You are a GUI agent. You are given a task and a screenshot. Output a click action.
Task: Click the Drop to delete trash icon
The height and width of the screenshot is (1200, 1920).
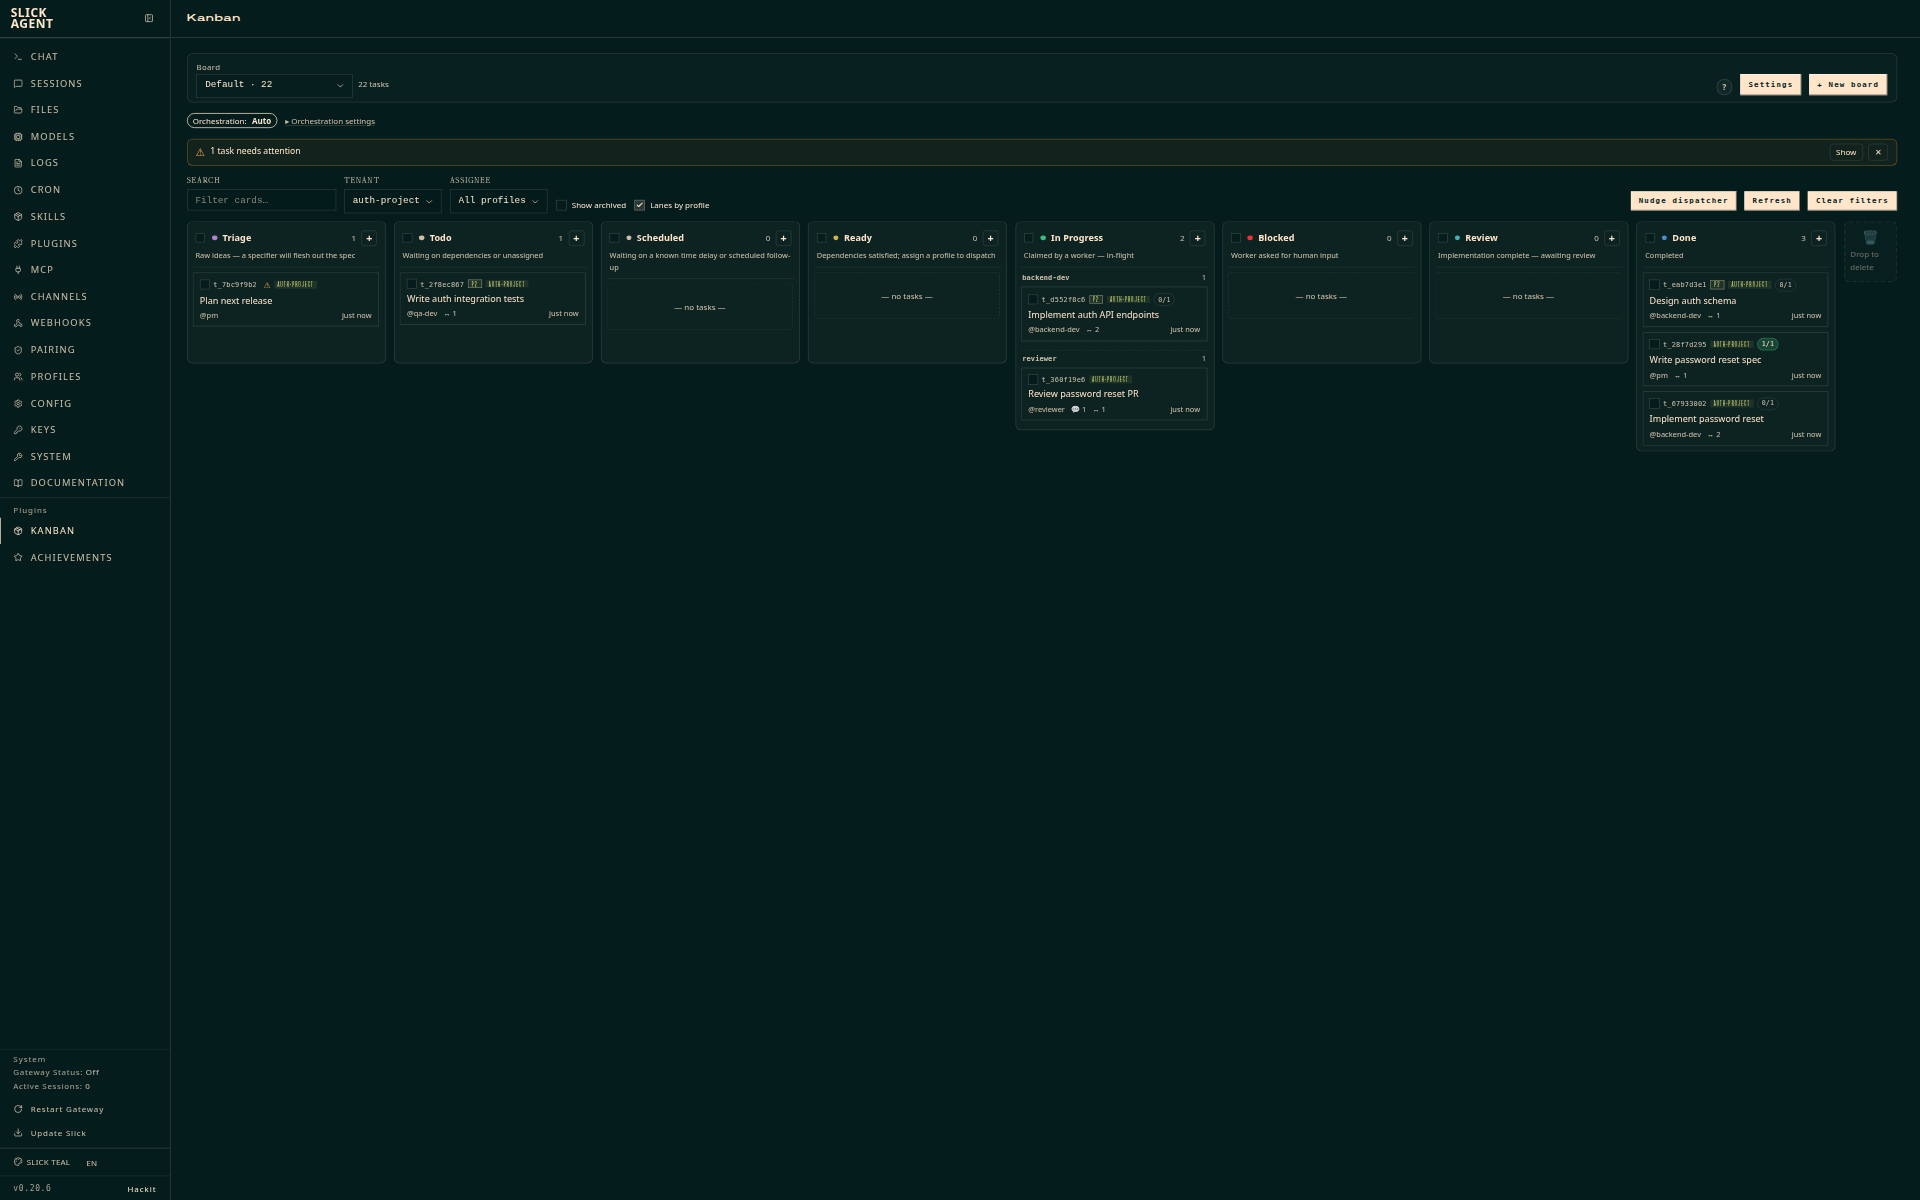tap(1870, 237)
